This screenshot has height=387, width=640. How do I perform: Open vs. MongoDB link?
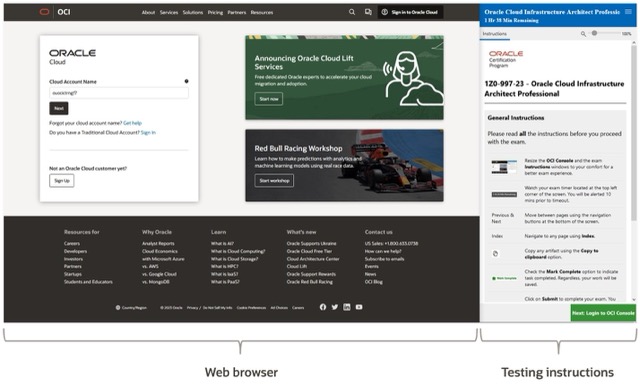(156, 282)
